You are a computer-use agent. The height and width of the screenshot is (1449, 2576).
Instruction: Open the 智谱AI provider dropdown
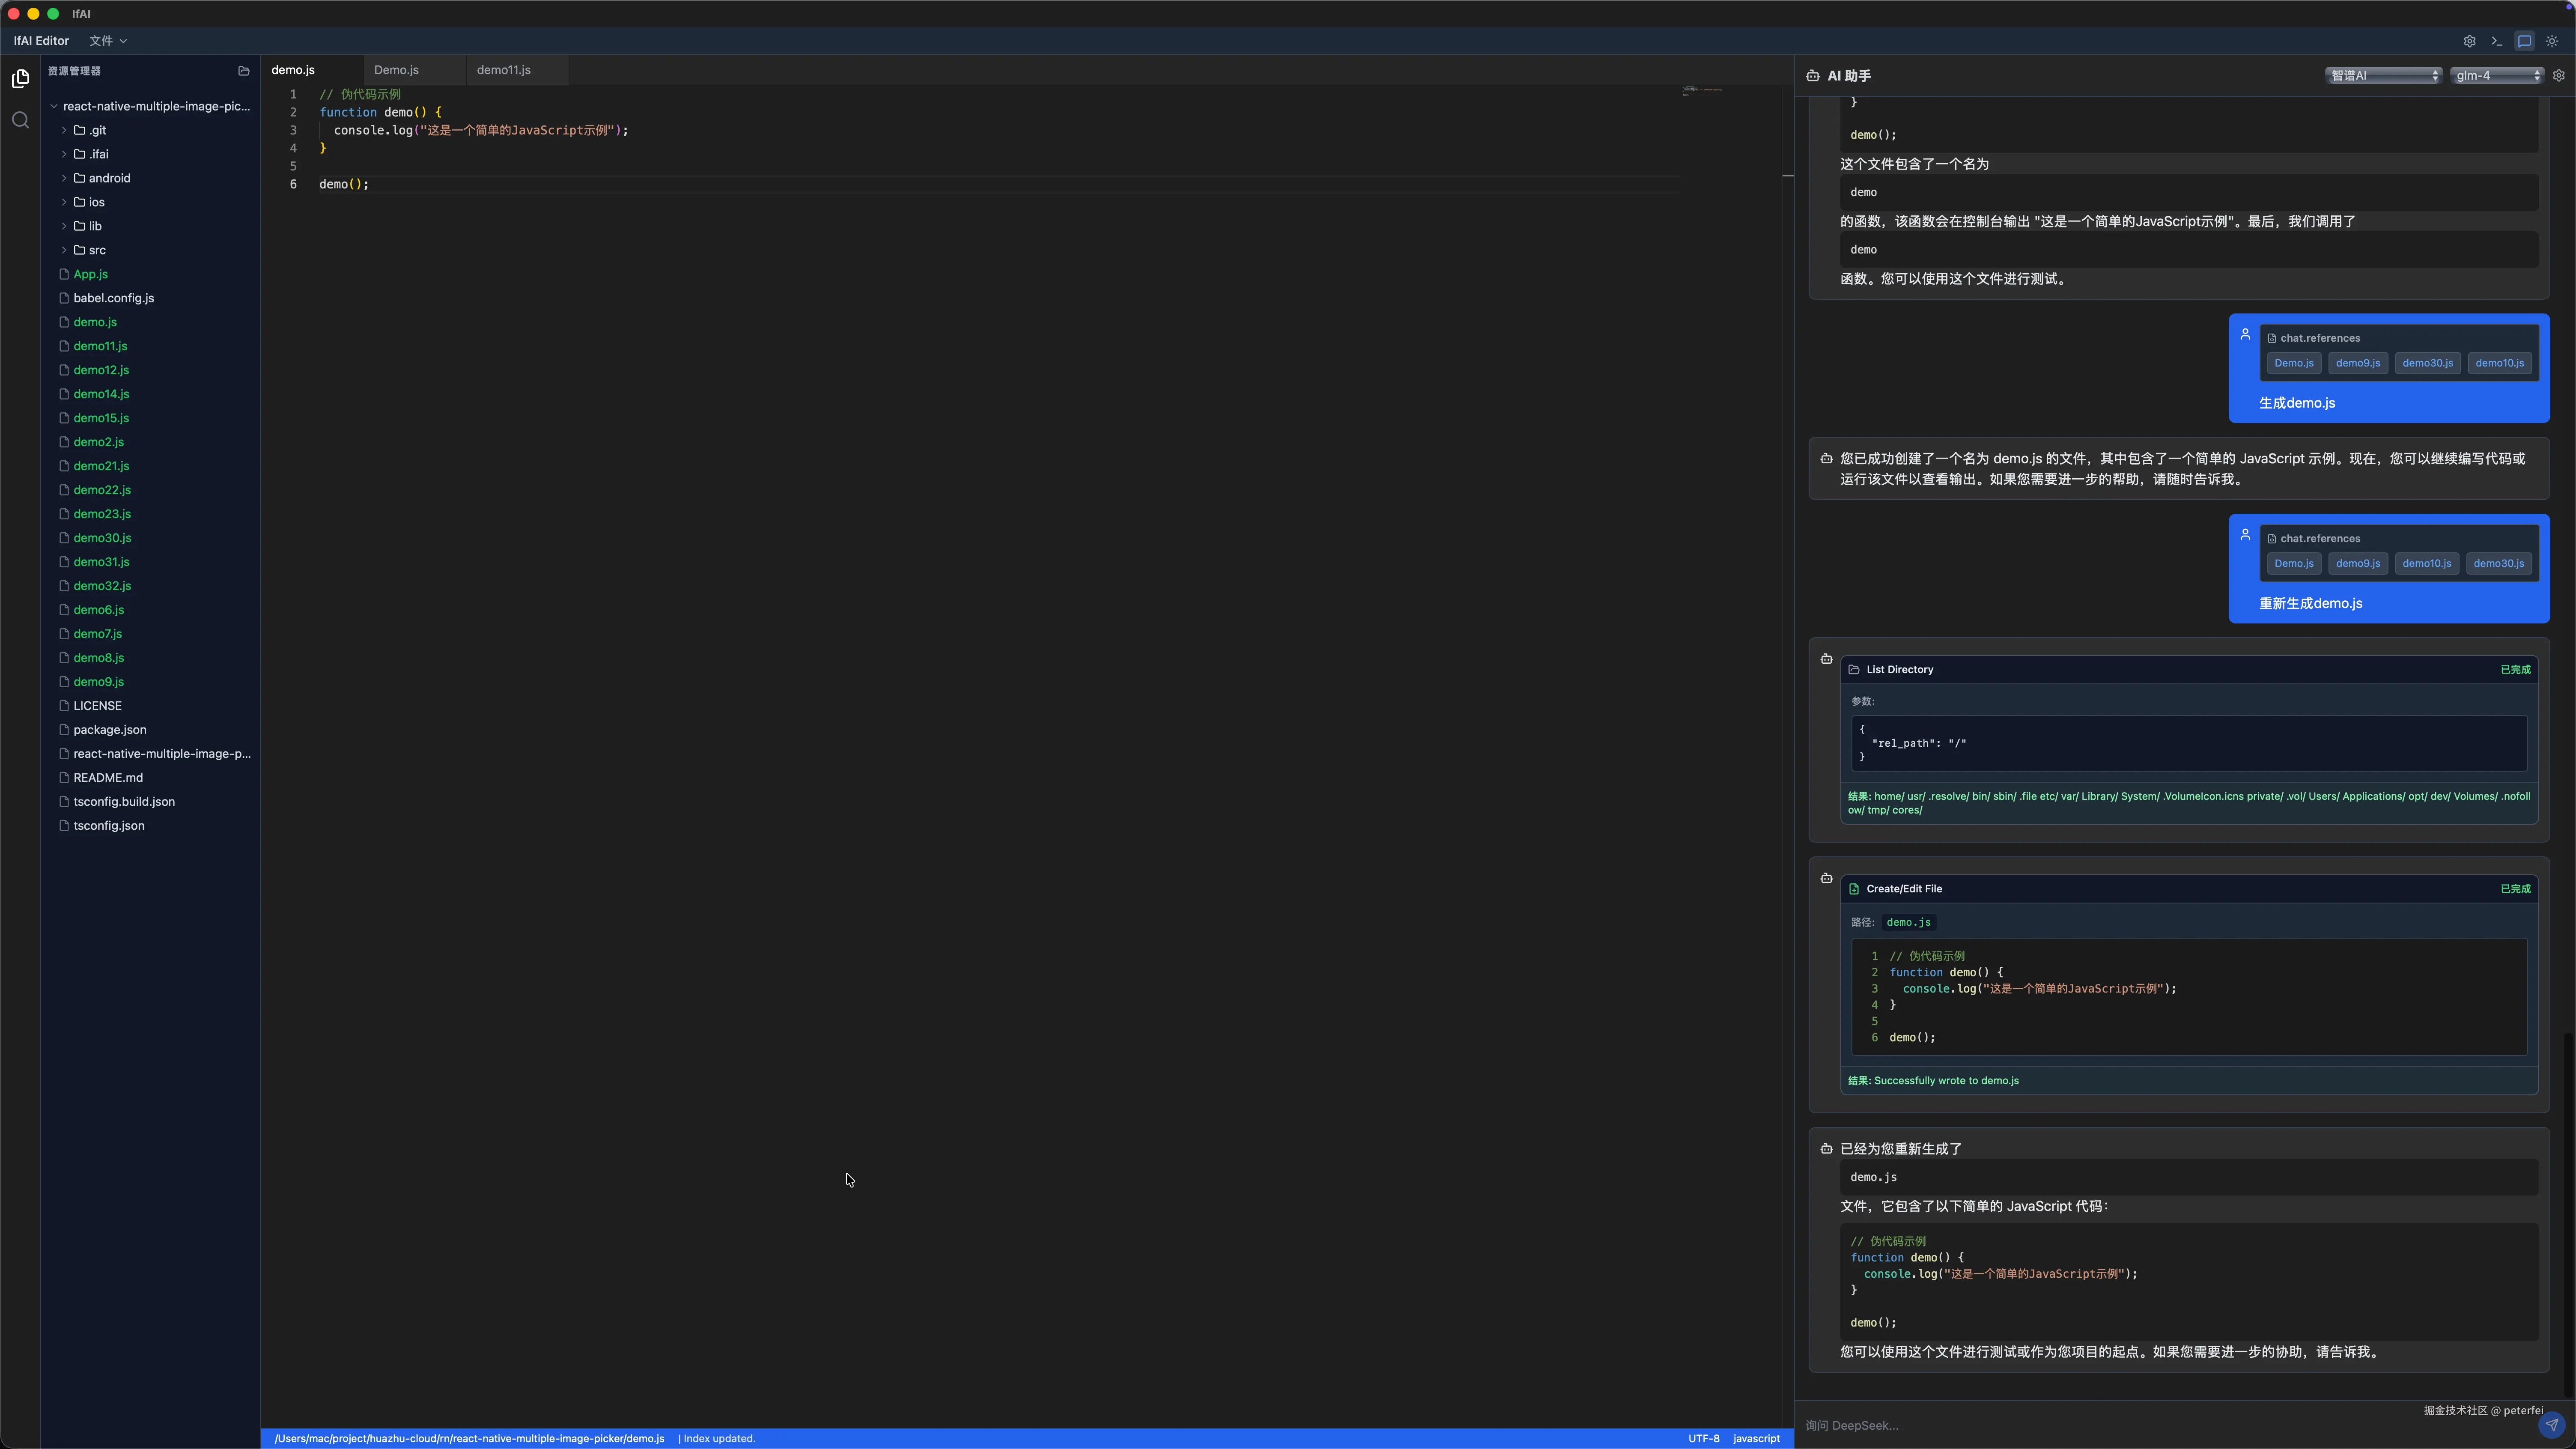pos(2383,76)
